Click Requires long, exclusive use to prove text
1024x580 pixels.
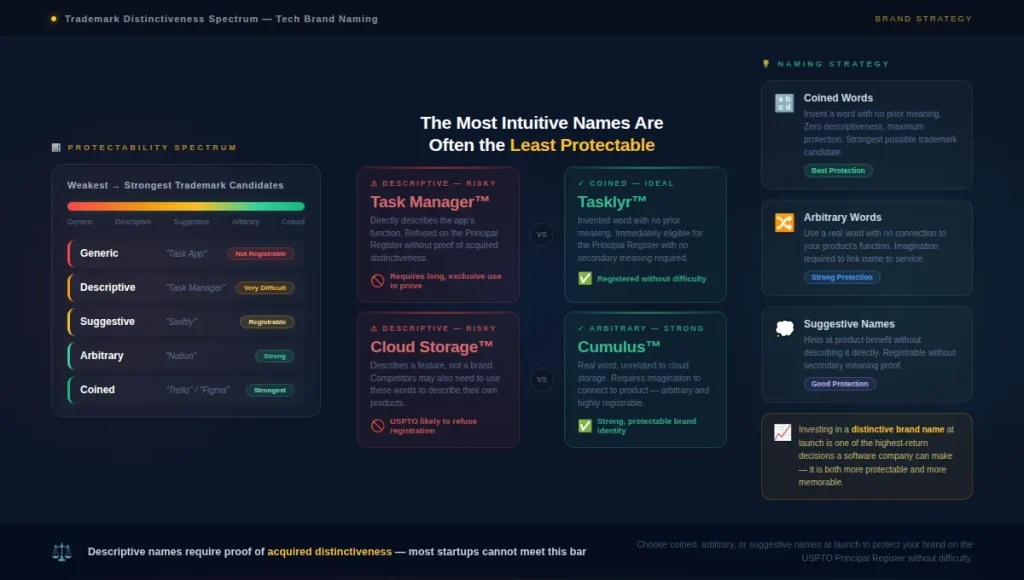tap(446, 281)
